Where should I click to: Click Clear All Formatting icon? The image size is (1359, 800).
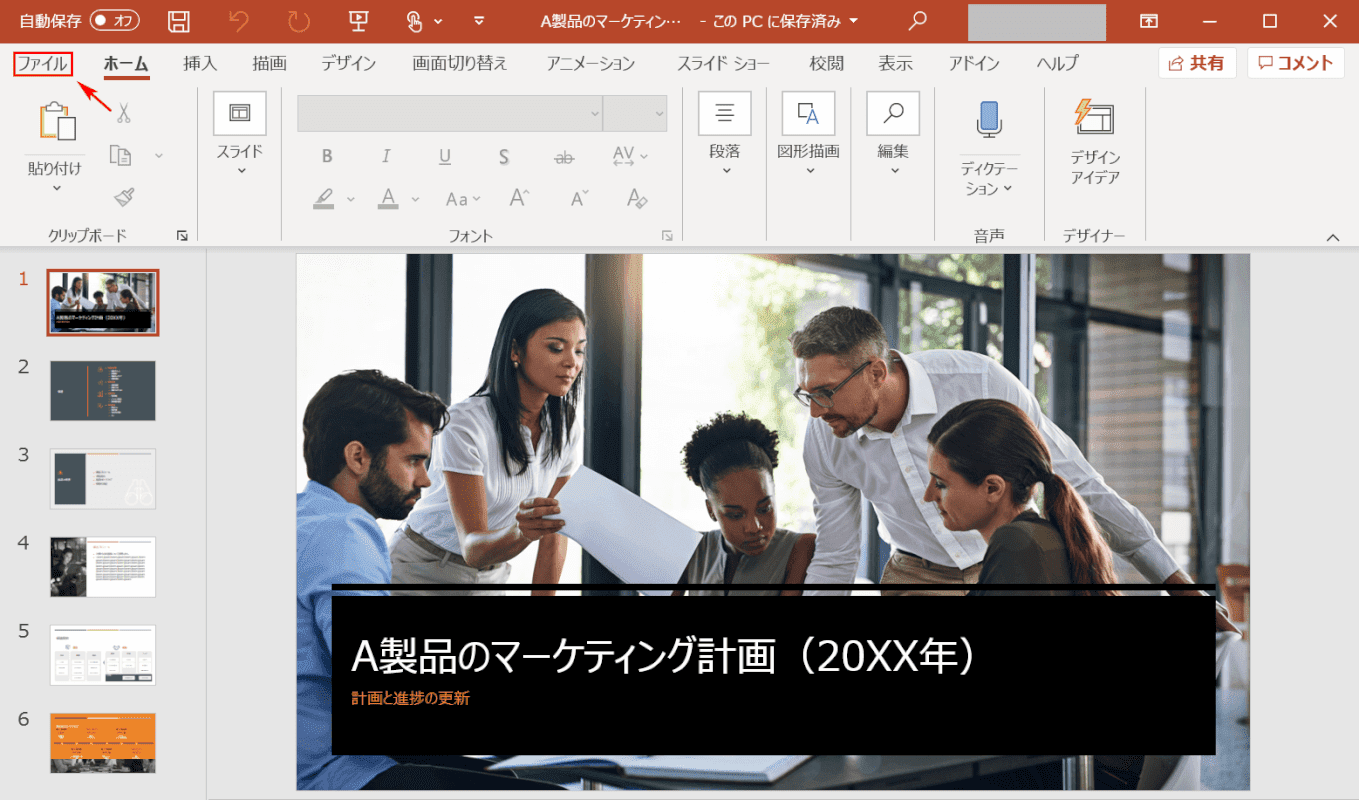click(x=637, y=198)
